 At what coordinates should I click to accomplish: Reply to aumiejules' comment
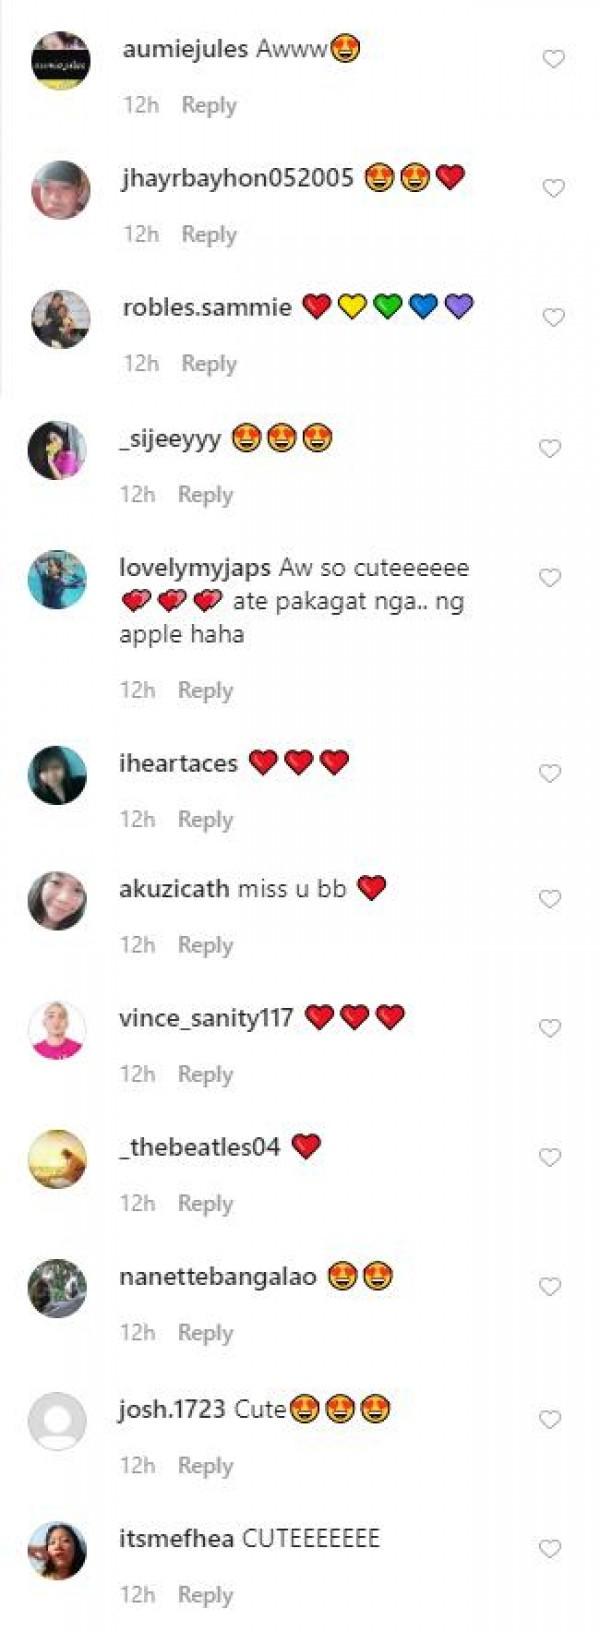(209, 105)
